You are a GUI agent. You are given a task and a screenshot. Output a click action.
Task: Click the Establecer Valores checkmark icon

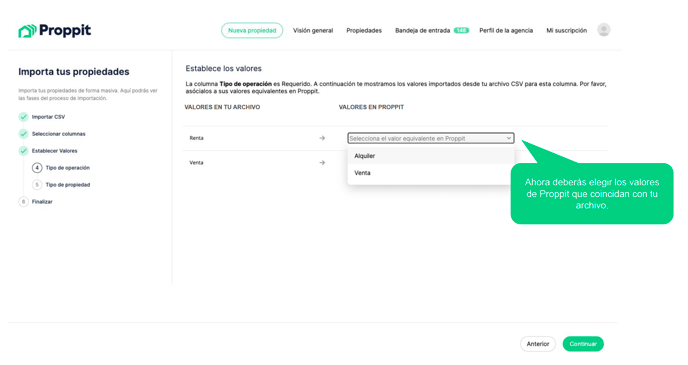[x=23, y=151]
